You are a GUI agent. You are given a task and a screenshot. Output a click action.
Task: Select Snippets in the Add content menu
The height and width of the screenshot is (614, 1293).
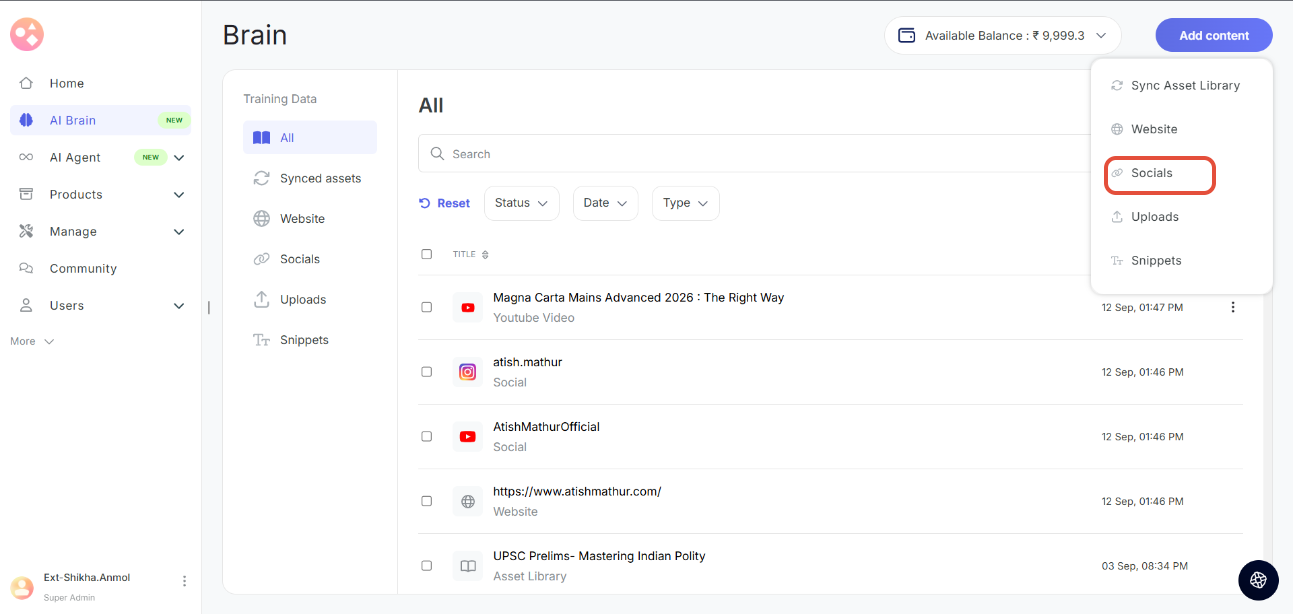(x=1155, y=261)
